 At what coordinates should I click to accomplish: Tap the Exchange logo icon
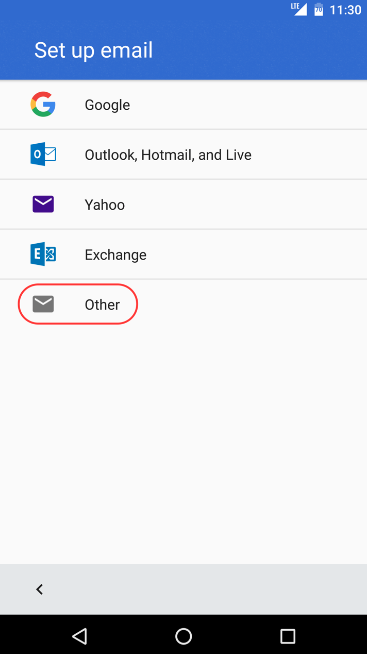[x=43, y=254]
